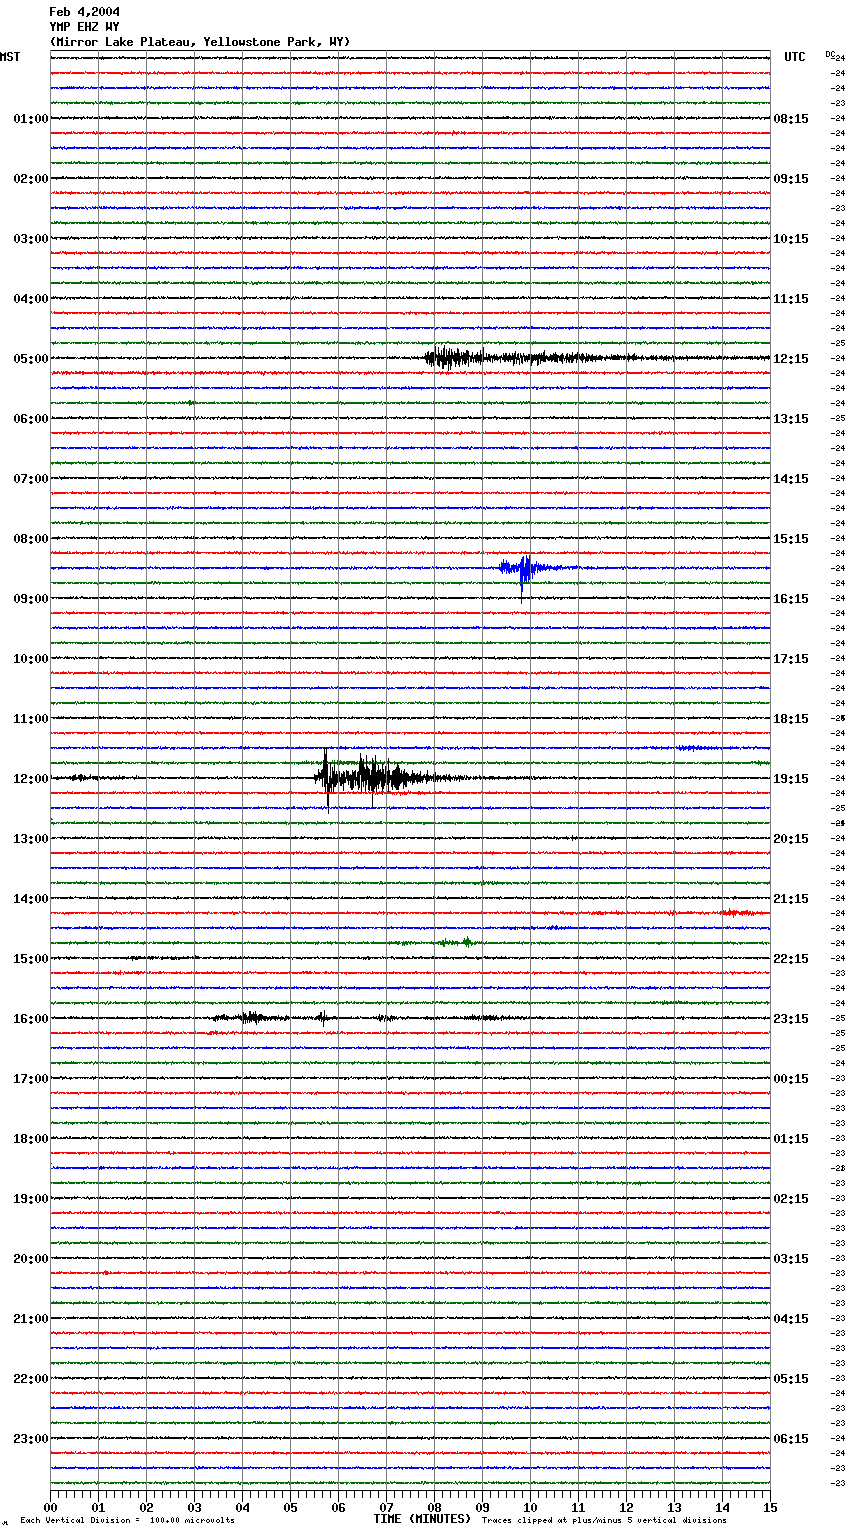Click the 00:15 UTC time label
This screenshot has height=1534, width=850.
[x=791, y=1079]
